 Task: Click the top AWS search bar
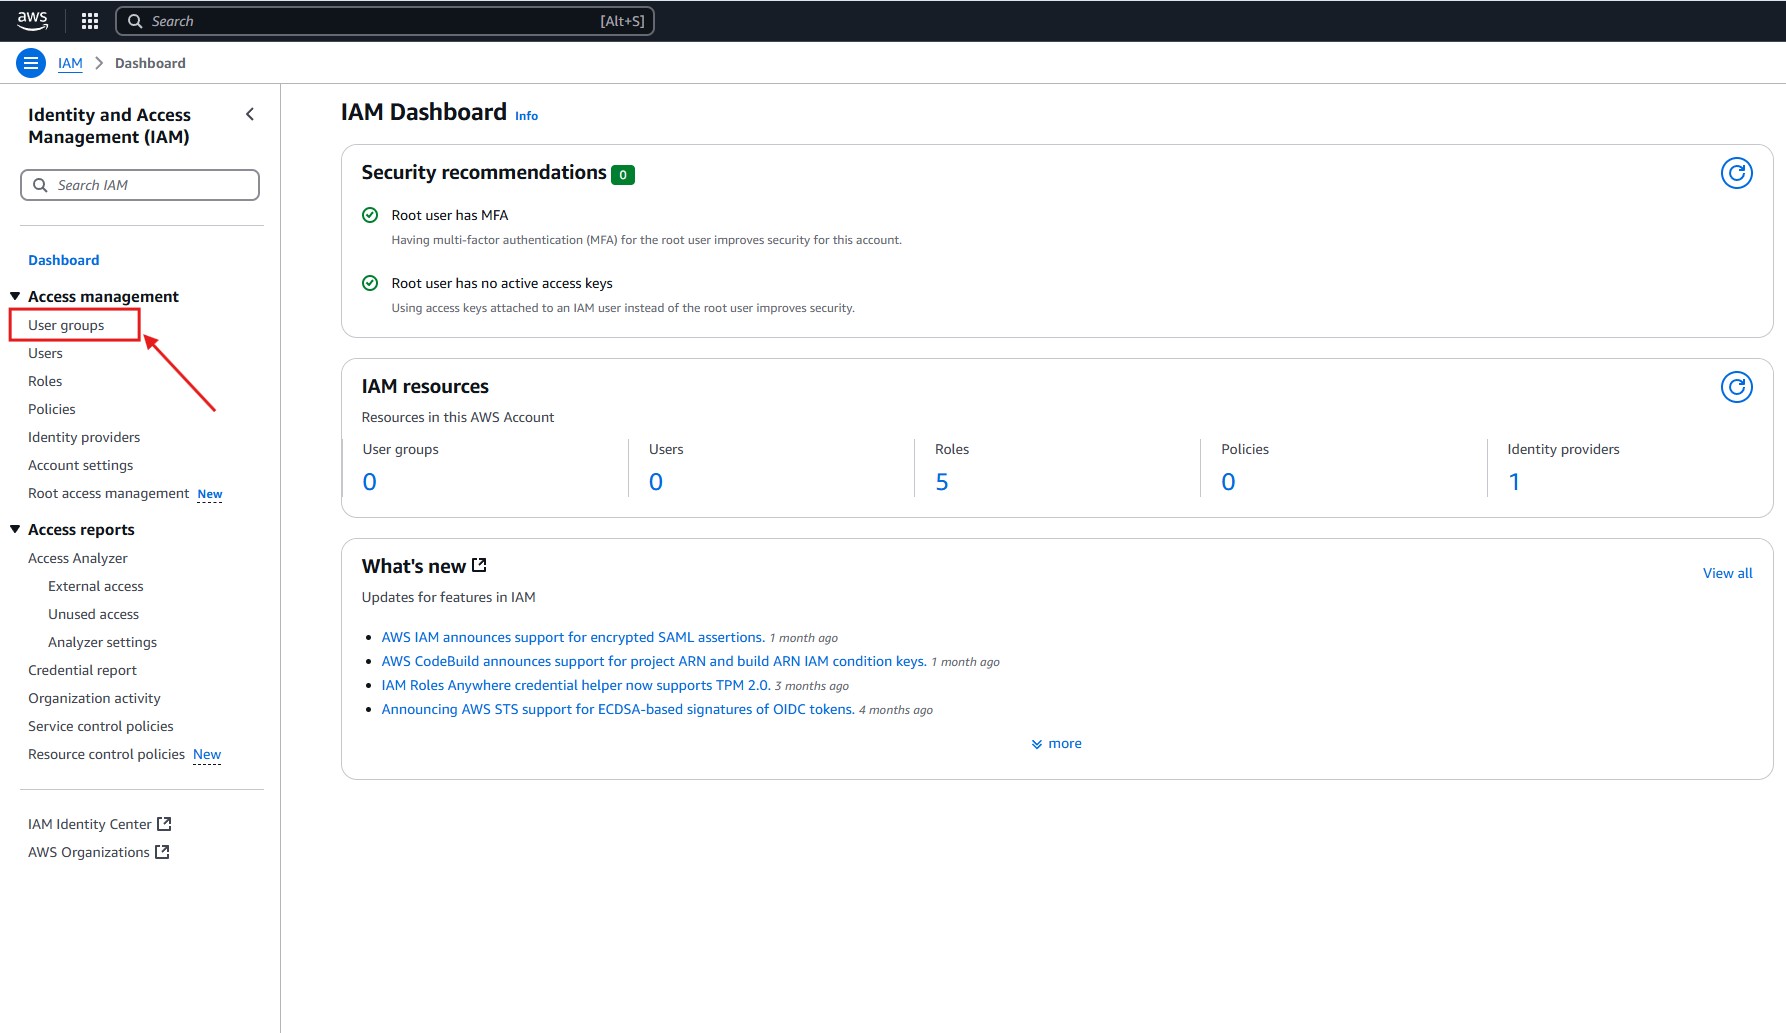tap(385, 21)
